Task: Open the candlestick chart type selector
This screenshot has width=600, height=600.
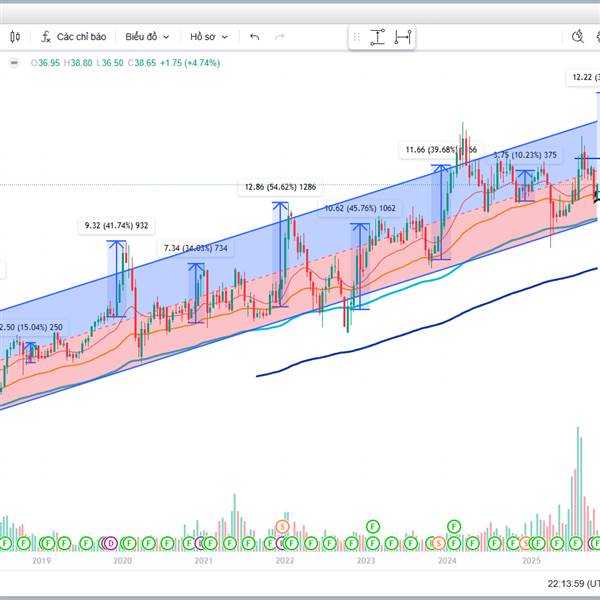Action: [x=15, y=37]
